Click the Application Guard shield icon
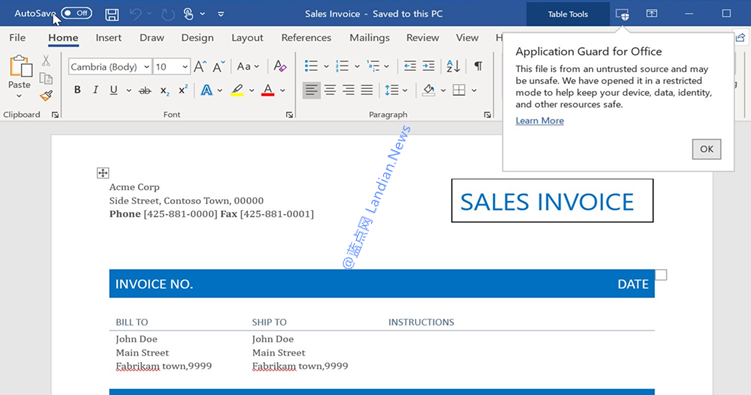 click(x=622, y=14)
